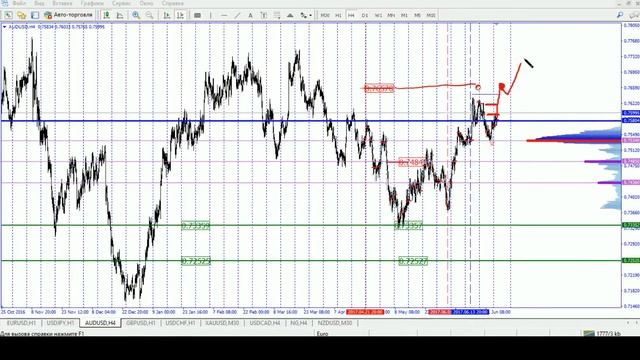The width and height of the screenshot is (640, 360).
Task: Toggle chart auto scroll icon
Action: pyautogui.click(x=167, y=15)
